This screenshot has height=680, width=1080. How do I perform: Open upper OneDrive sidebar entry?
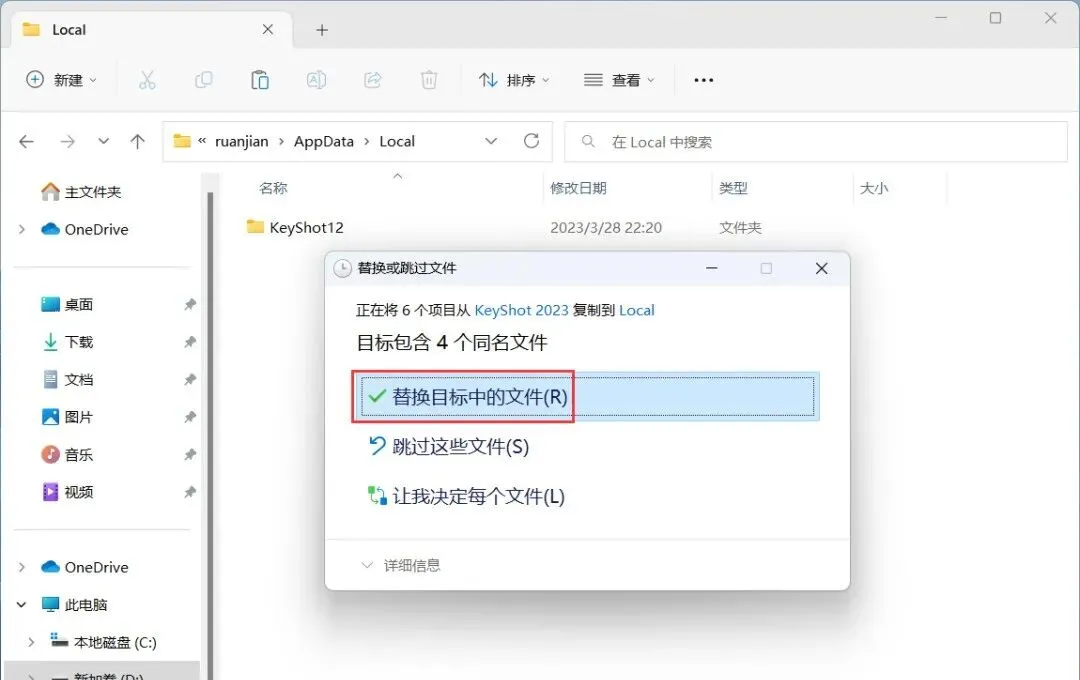pyautogui.click(x=84, y=229)
